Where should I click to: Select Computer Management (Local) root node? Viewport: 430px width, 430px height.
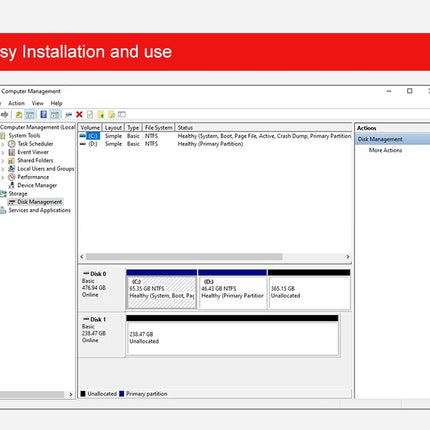(x=38, y=127)
